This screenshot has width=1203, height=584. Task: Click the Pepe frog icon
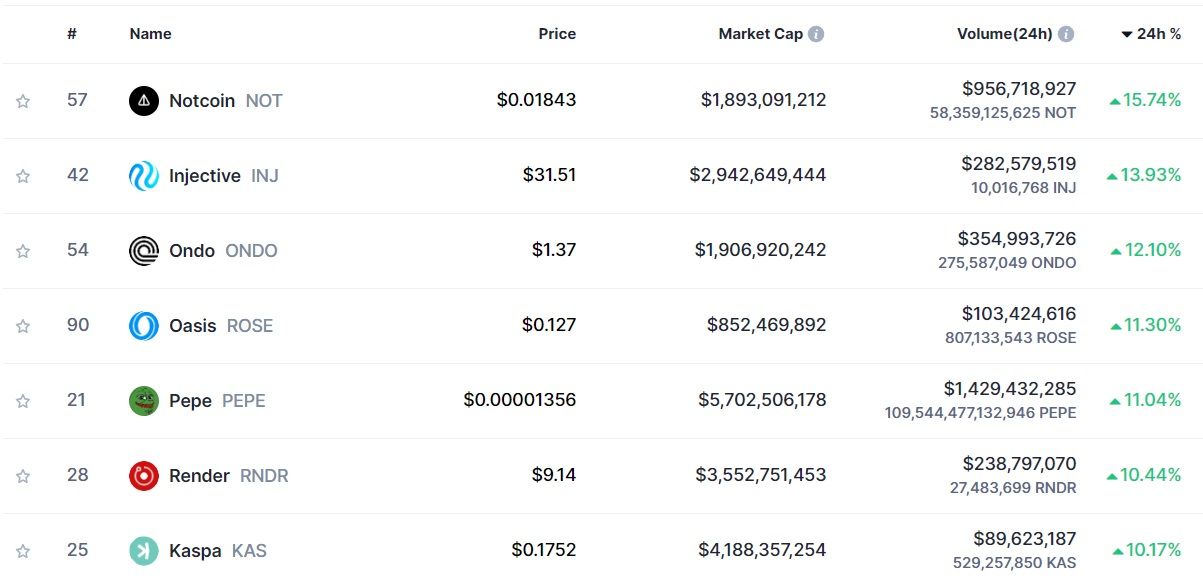pyautogui.click(x=144, y=401)
